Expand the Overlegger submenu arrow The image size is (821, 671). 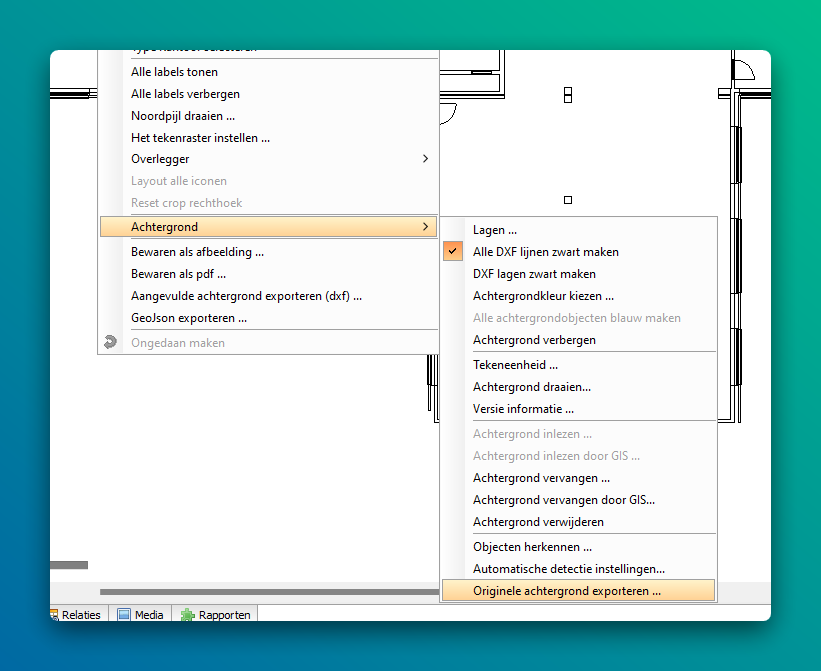click(425, 159)
